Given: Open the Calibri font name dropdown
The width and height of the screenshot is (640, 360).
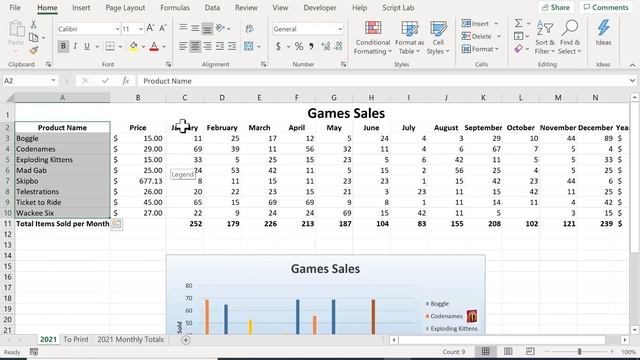Looking at the screenshot, I should click(117, 29).
